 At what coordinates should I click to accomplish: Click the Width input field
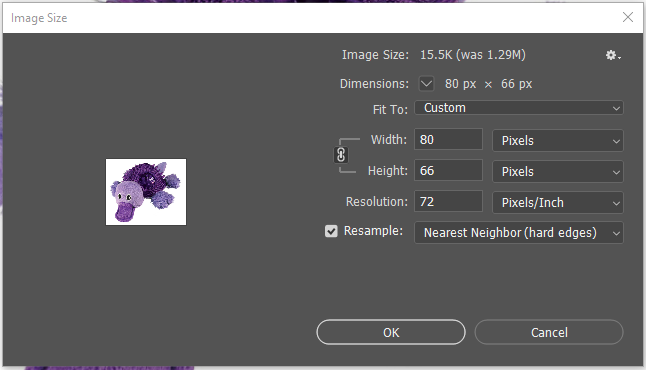click(448, 140)
